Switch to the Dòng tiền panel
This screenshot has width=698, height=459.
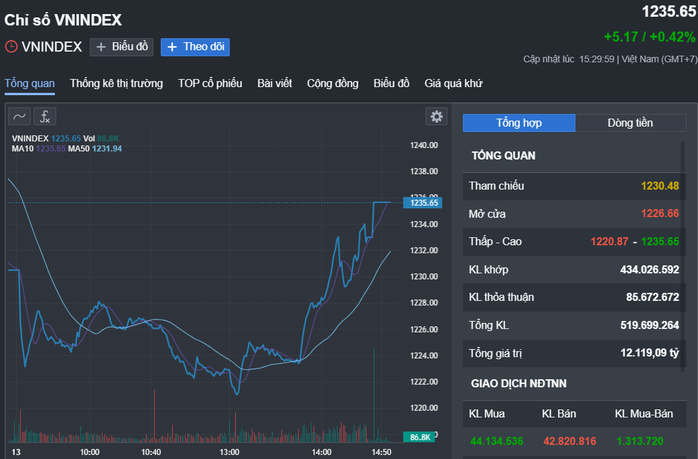[630, 123]
